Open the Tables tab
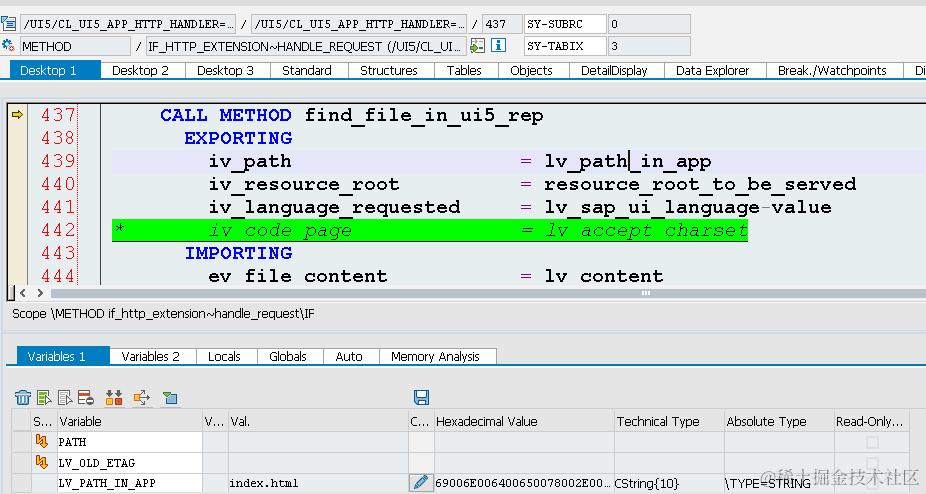The width and height of the screenshot is (926, 494). coord(464,70)
